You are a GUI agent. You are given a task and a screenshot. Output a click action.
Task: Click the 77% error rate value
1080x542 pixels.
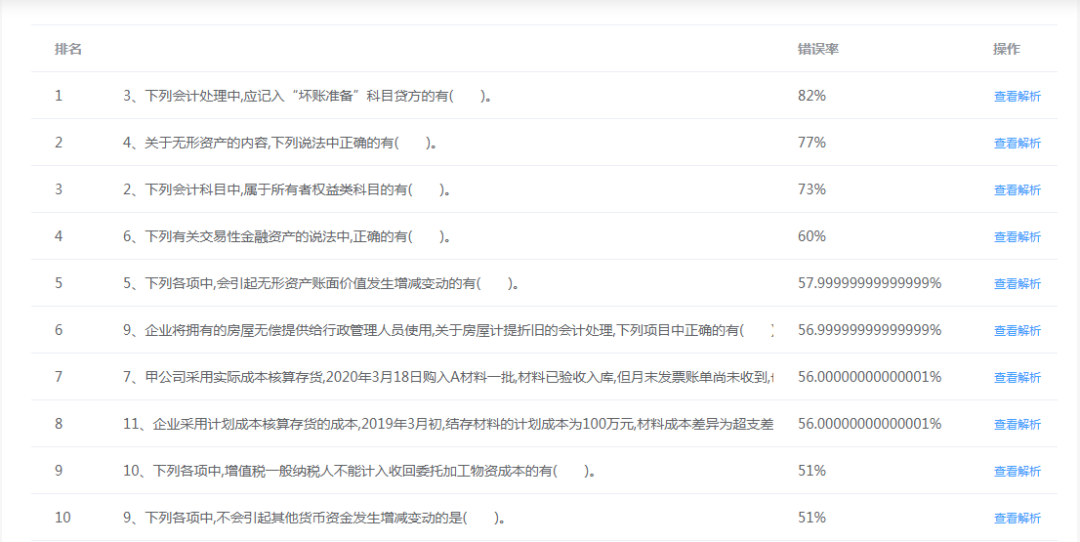tap(811, 143)
